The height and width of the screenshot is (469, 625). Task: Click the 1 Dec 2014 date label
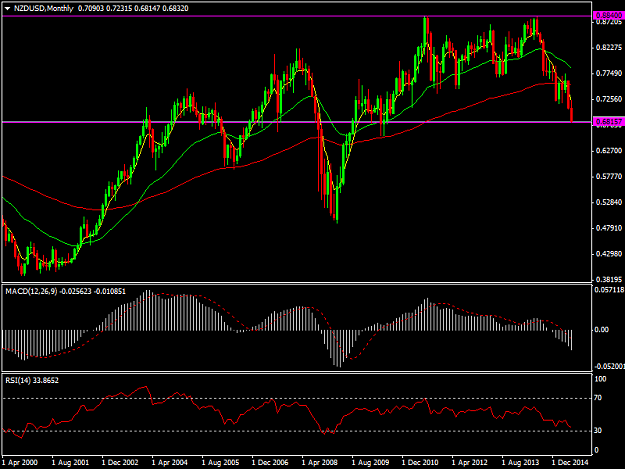(x=570, y=463)
